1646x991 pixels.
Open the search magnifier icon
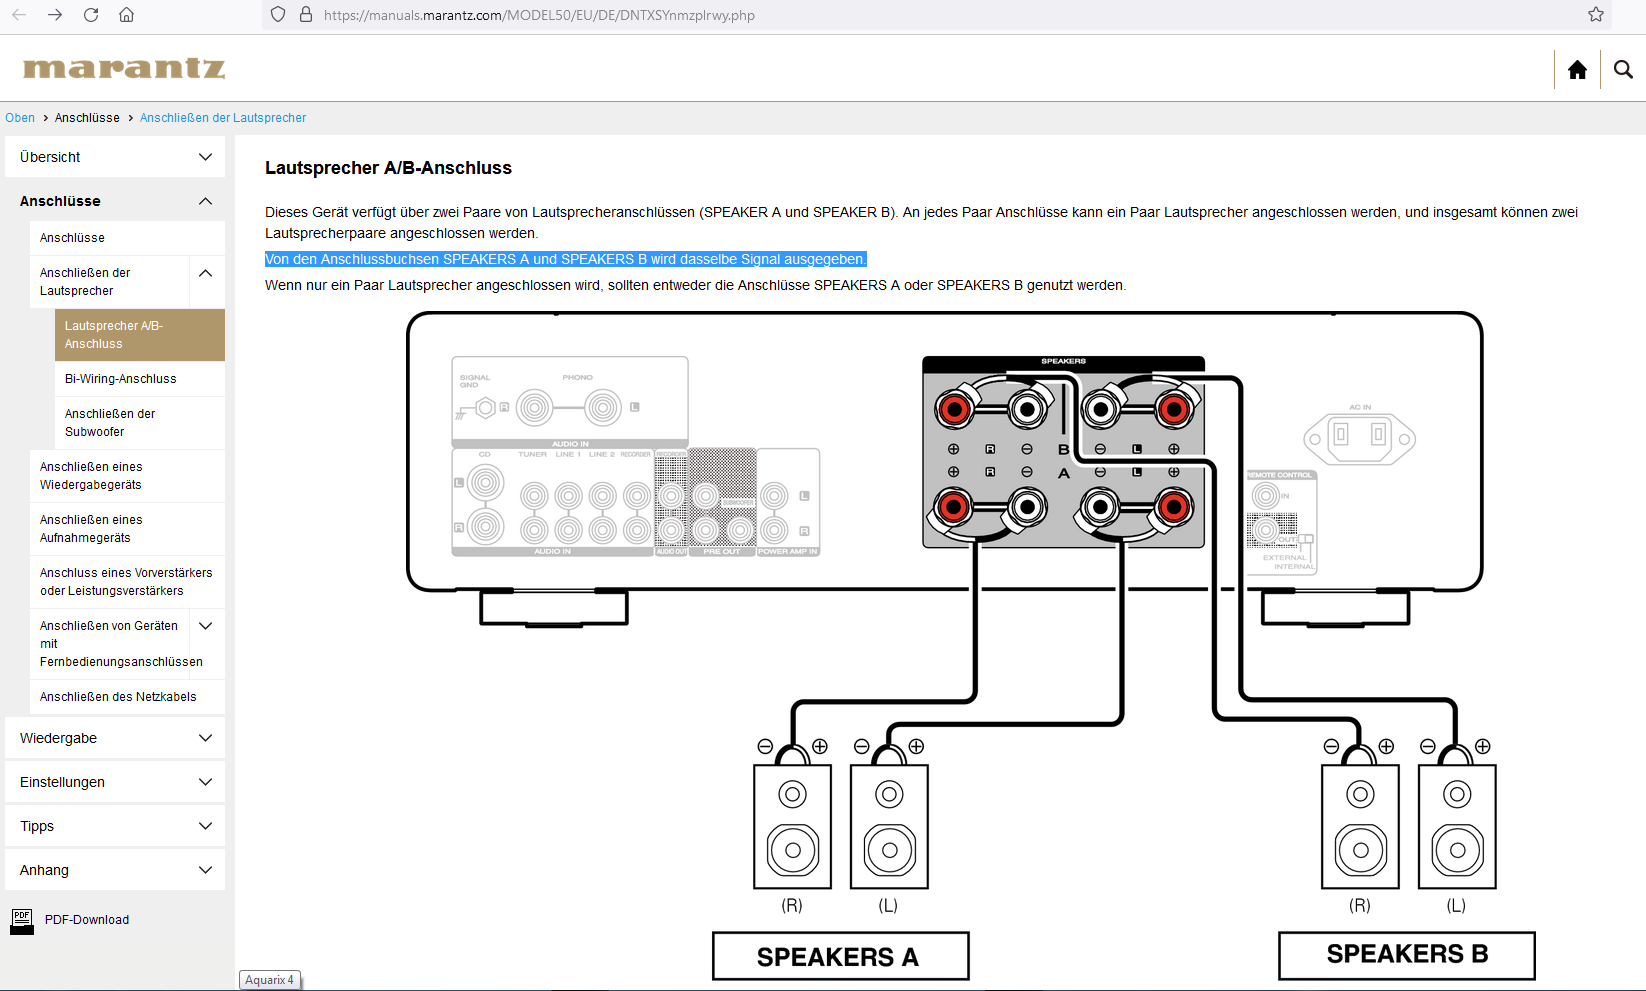(1623, 70)
